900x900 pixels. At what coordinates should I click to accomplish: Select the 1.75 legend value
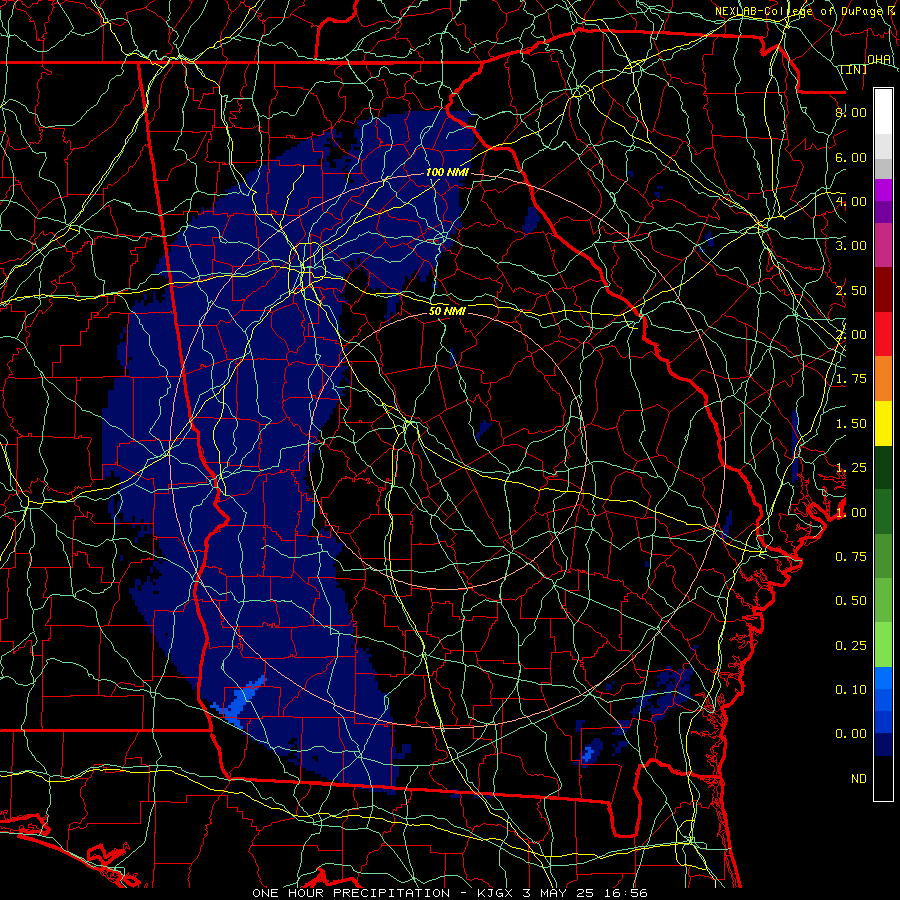851,379
